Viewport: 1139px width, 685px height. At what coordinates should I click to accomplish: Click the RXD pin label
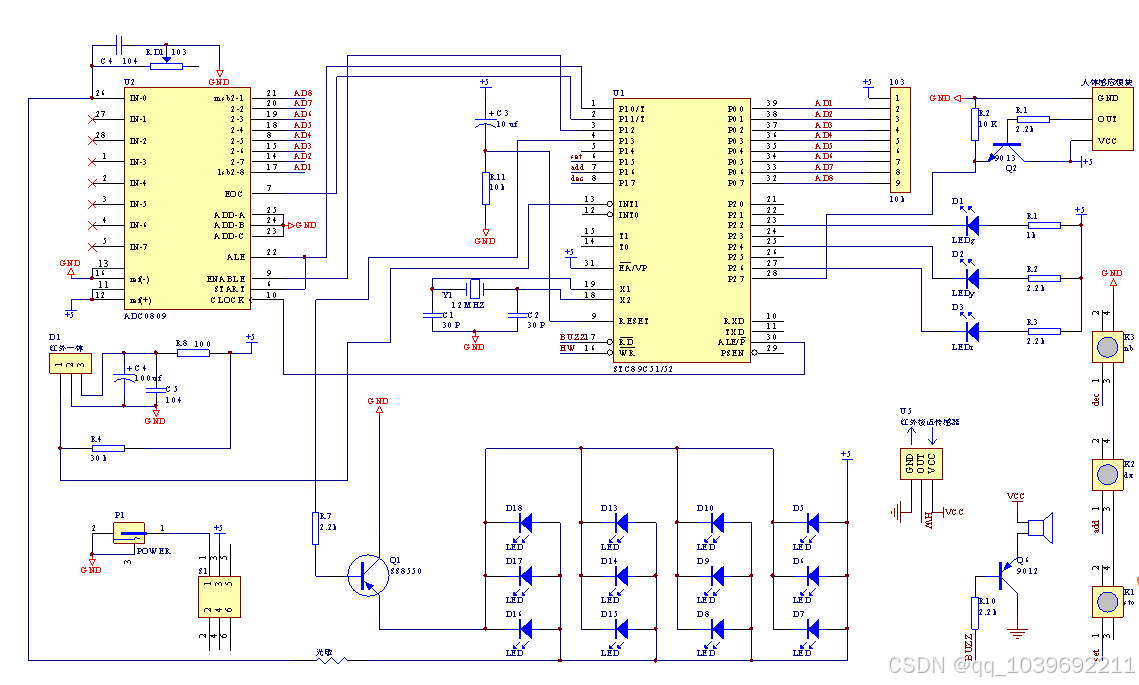[x=734, y=320]
